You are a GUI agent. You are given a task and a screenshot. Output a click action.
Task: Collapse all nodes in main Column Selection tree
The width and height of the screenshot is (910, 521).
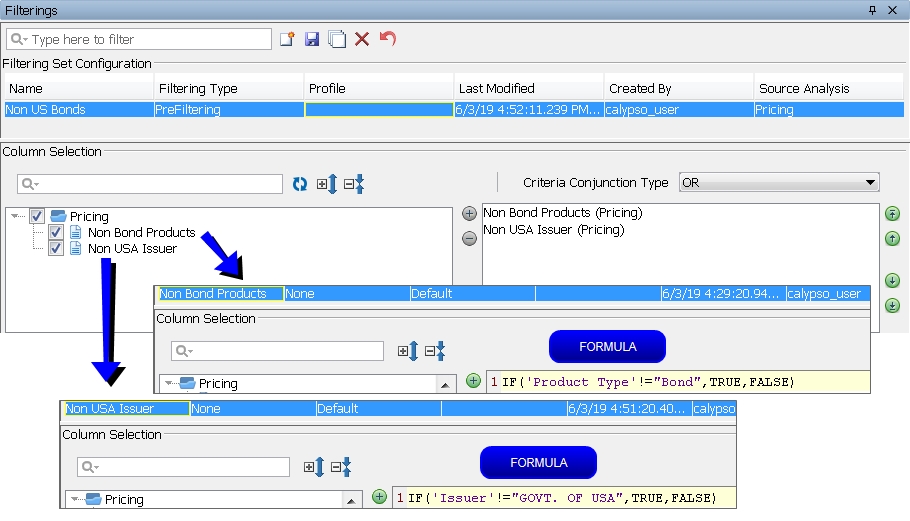point(354,184)
